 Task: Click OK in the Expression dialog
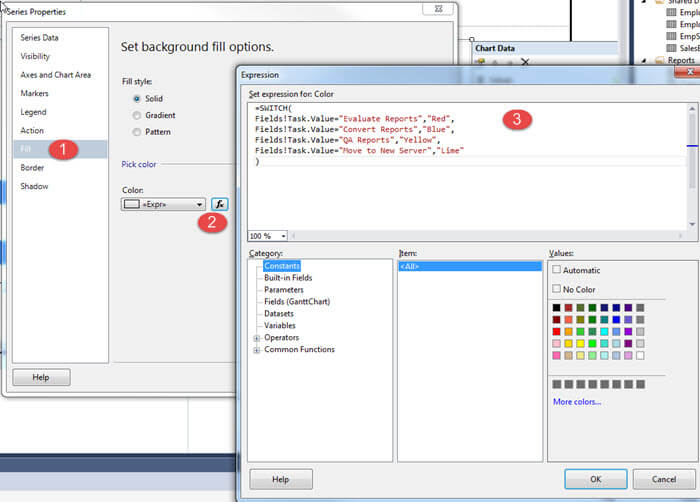point(596,479)
